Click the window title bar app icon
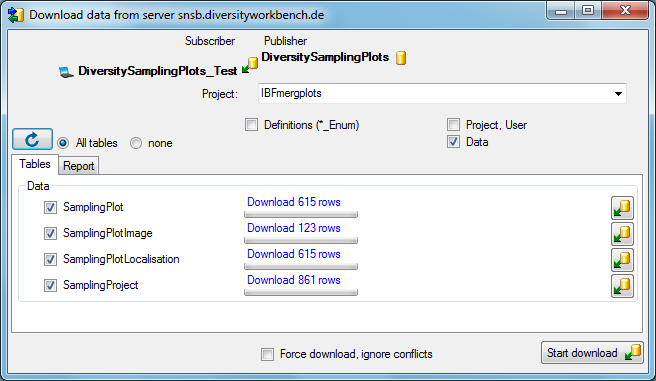 point(16,15)
